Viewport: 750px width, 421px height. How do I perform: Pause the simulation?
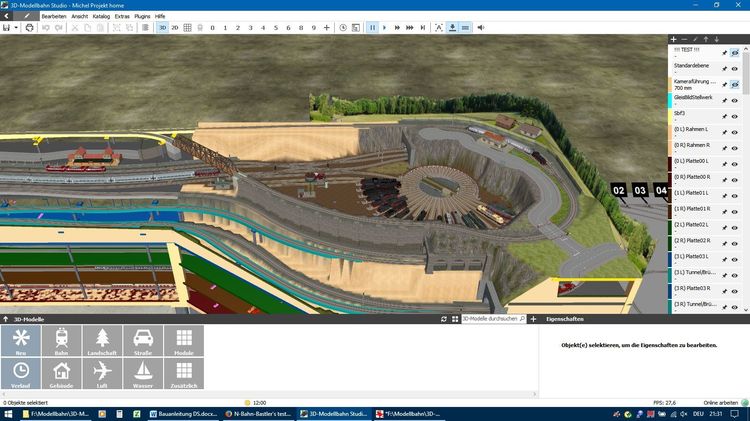pyautogui.click(x=372, y=28)
